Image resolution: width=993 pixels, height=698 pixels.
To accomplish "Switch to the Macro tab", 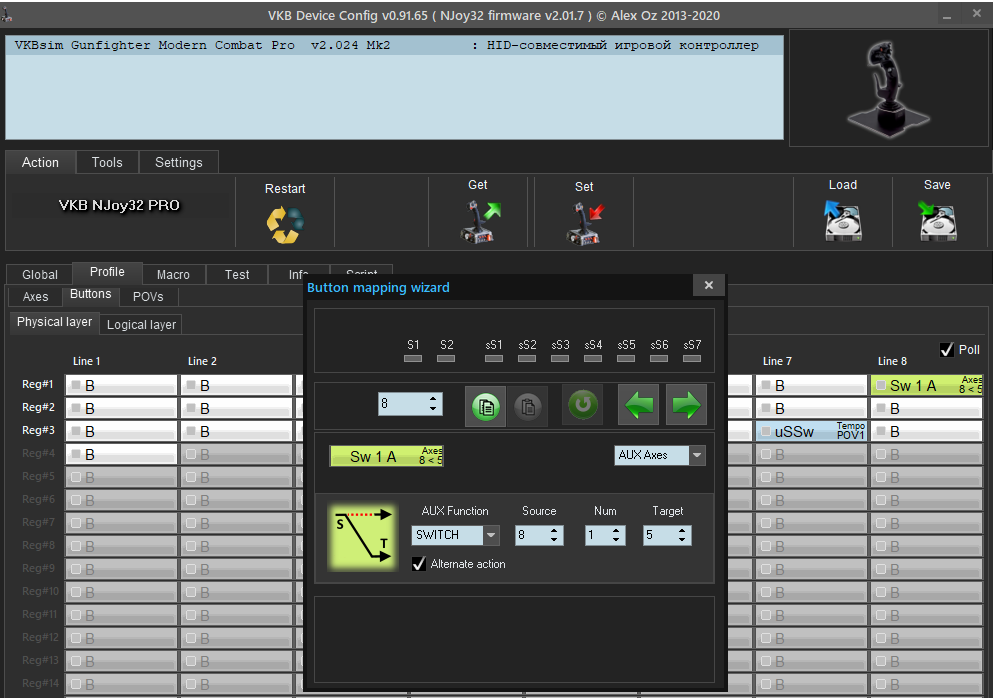I will (x=173, y=274).
